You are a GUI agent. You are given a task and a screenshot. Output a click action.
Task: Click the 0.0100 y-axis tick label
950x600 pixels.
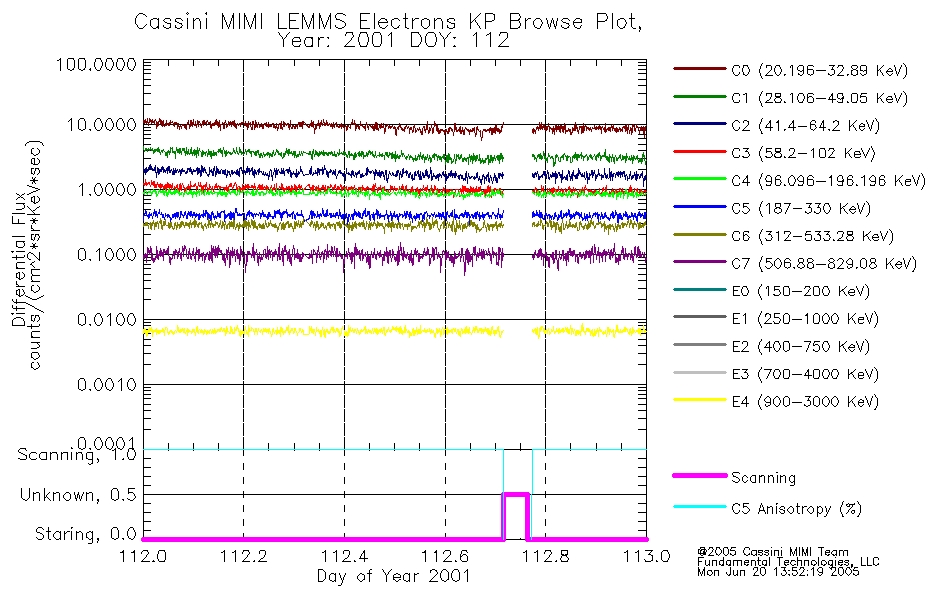click(107, 320)
